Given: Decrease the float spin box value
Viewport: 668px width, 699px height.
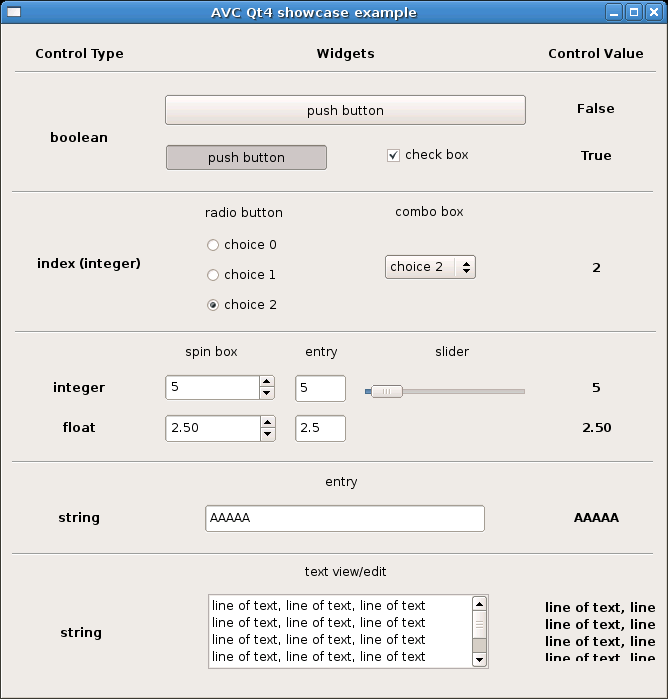Looking at the screenshot, I should click(x=268, y=434).
